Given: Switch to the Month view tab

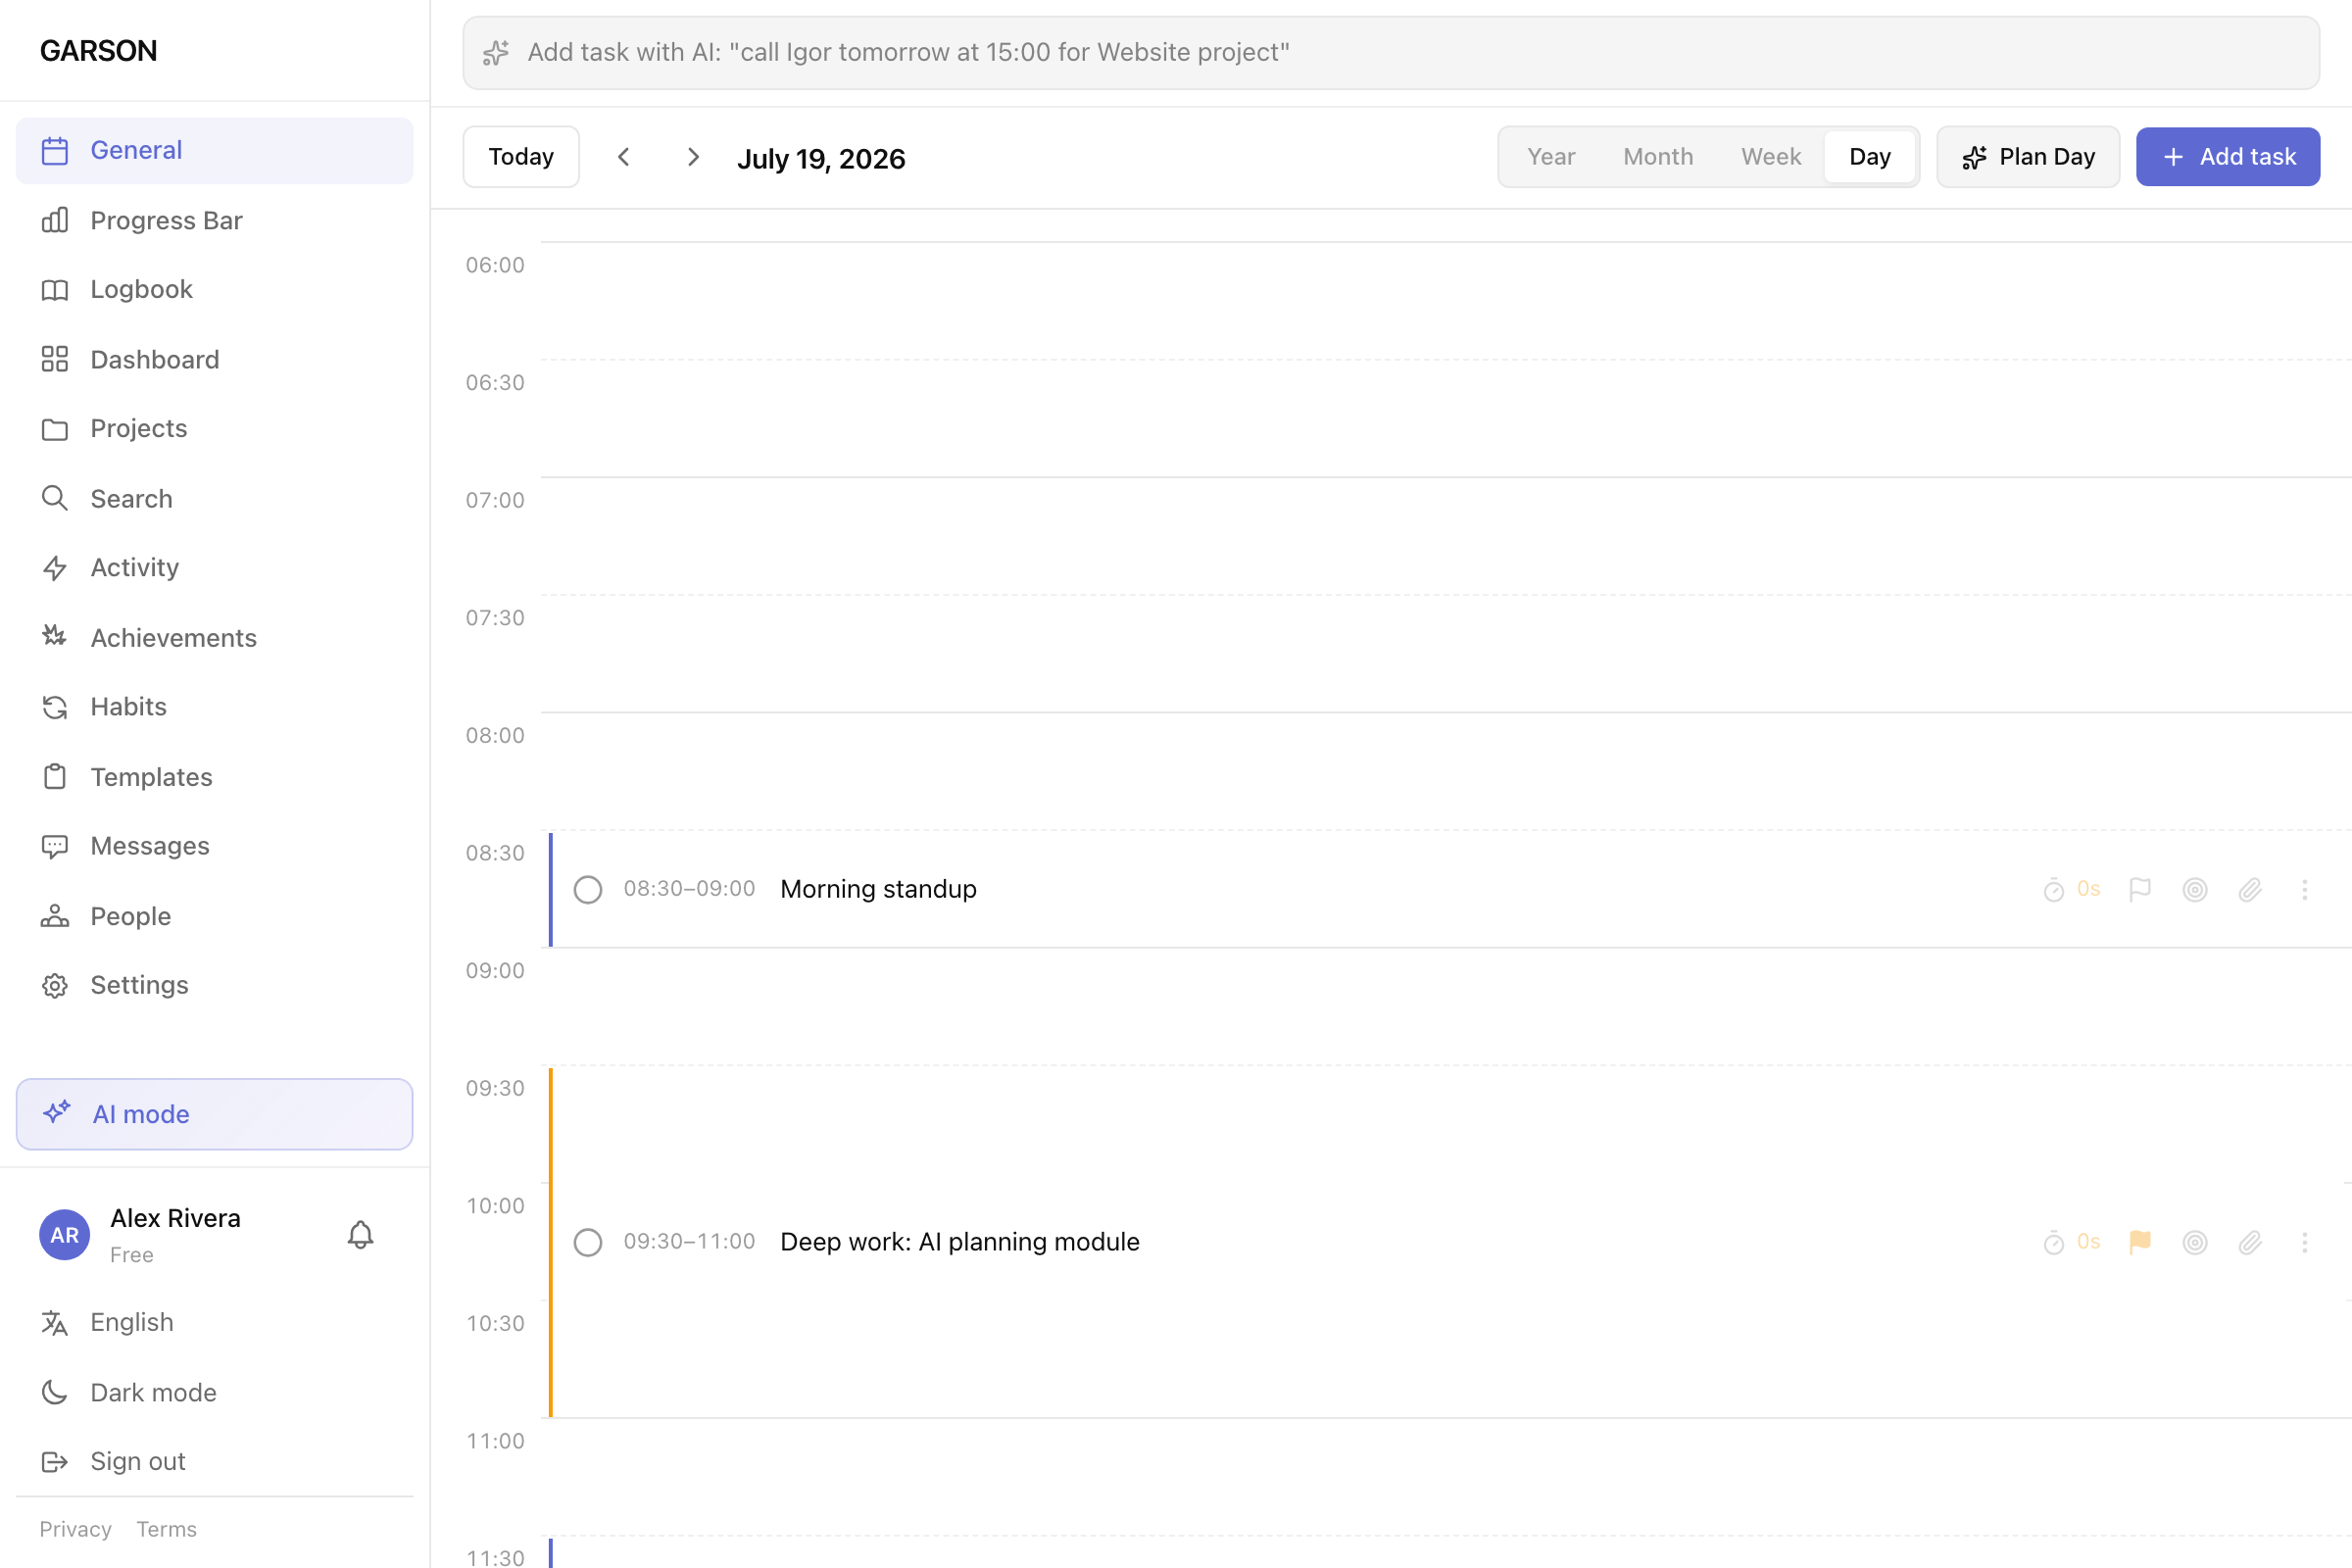Looking at the screenshot, I should pyautogui.click(x=1658, y=157).
